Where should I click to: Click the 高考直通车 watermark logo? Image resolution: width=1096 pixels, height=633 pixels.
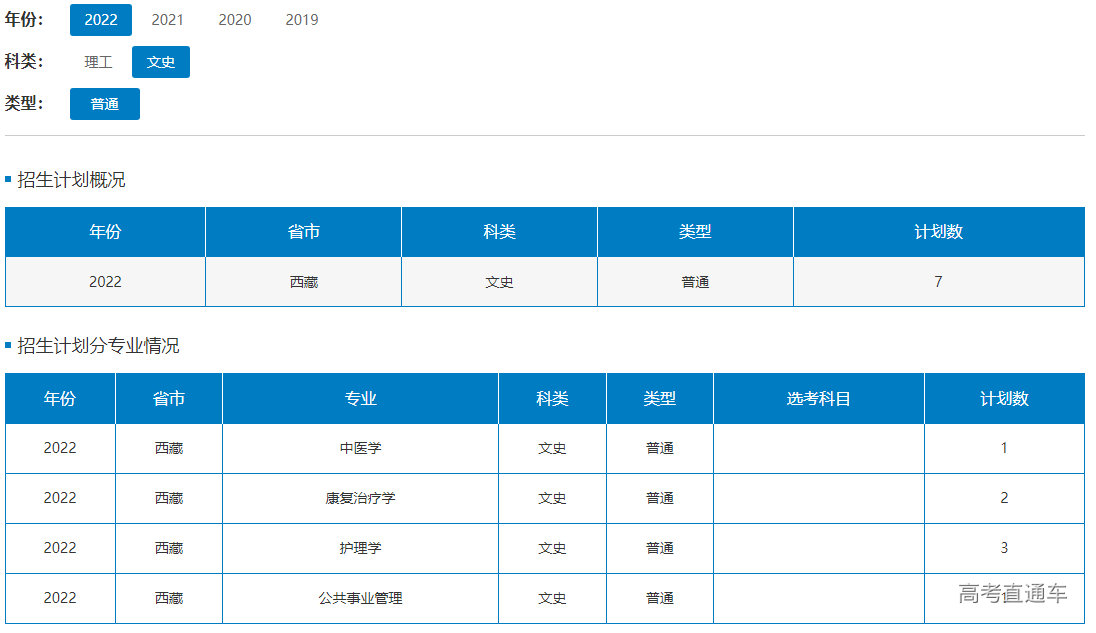click(x=1012, y=594)
